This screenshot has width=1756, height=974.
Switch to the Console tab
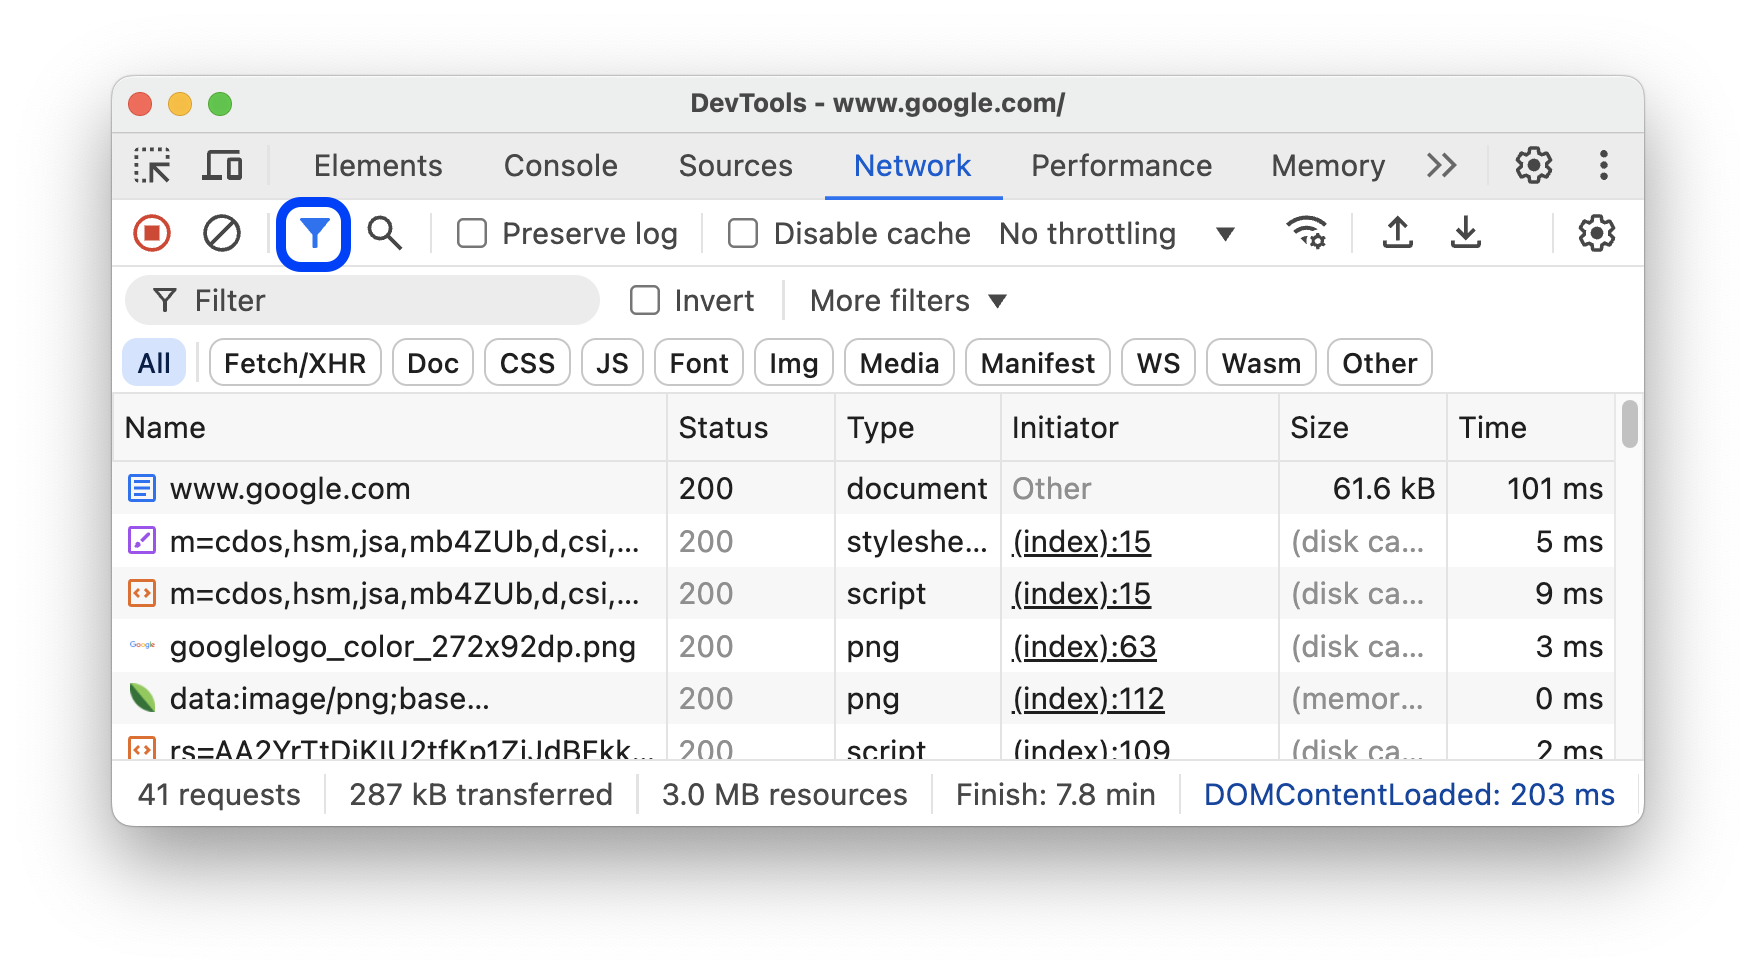(560, 166)
